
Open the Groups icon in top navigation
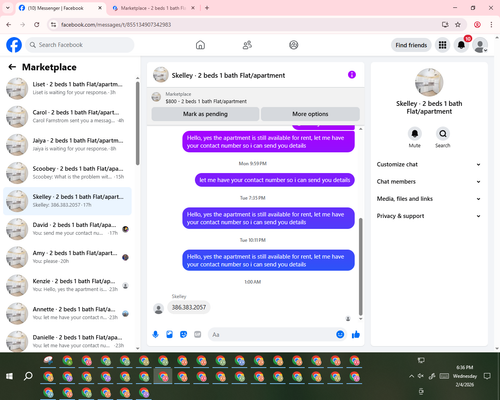(x=294, y=45)
